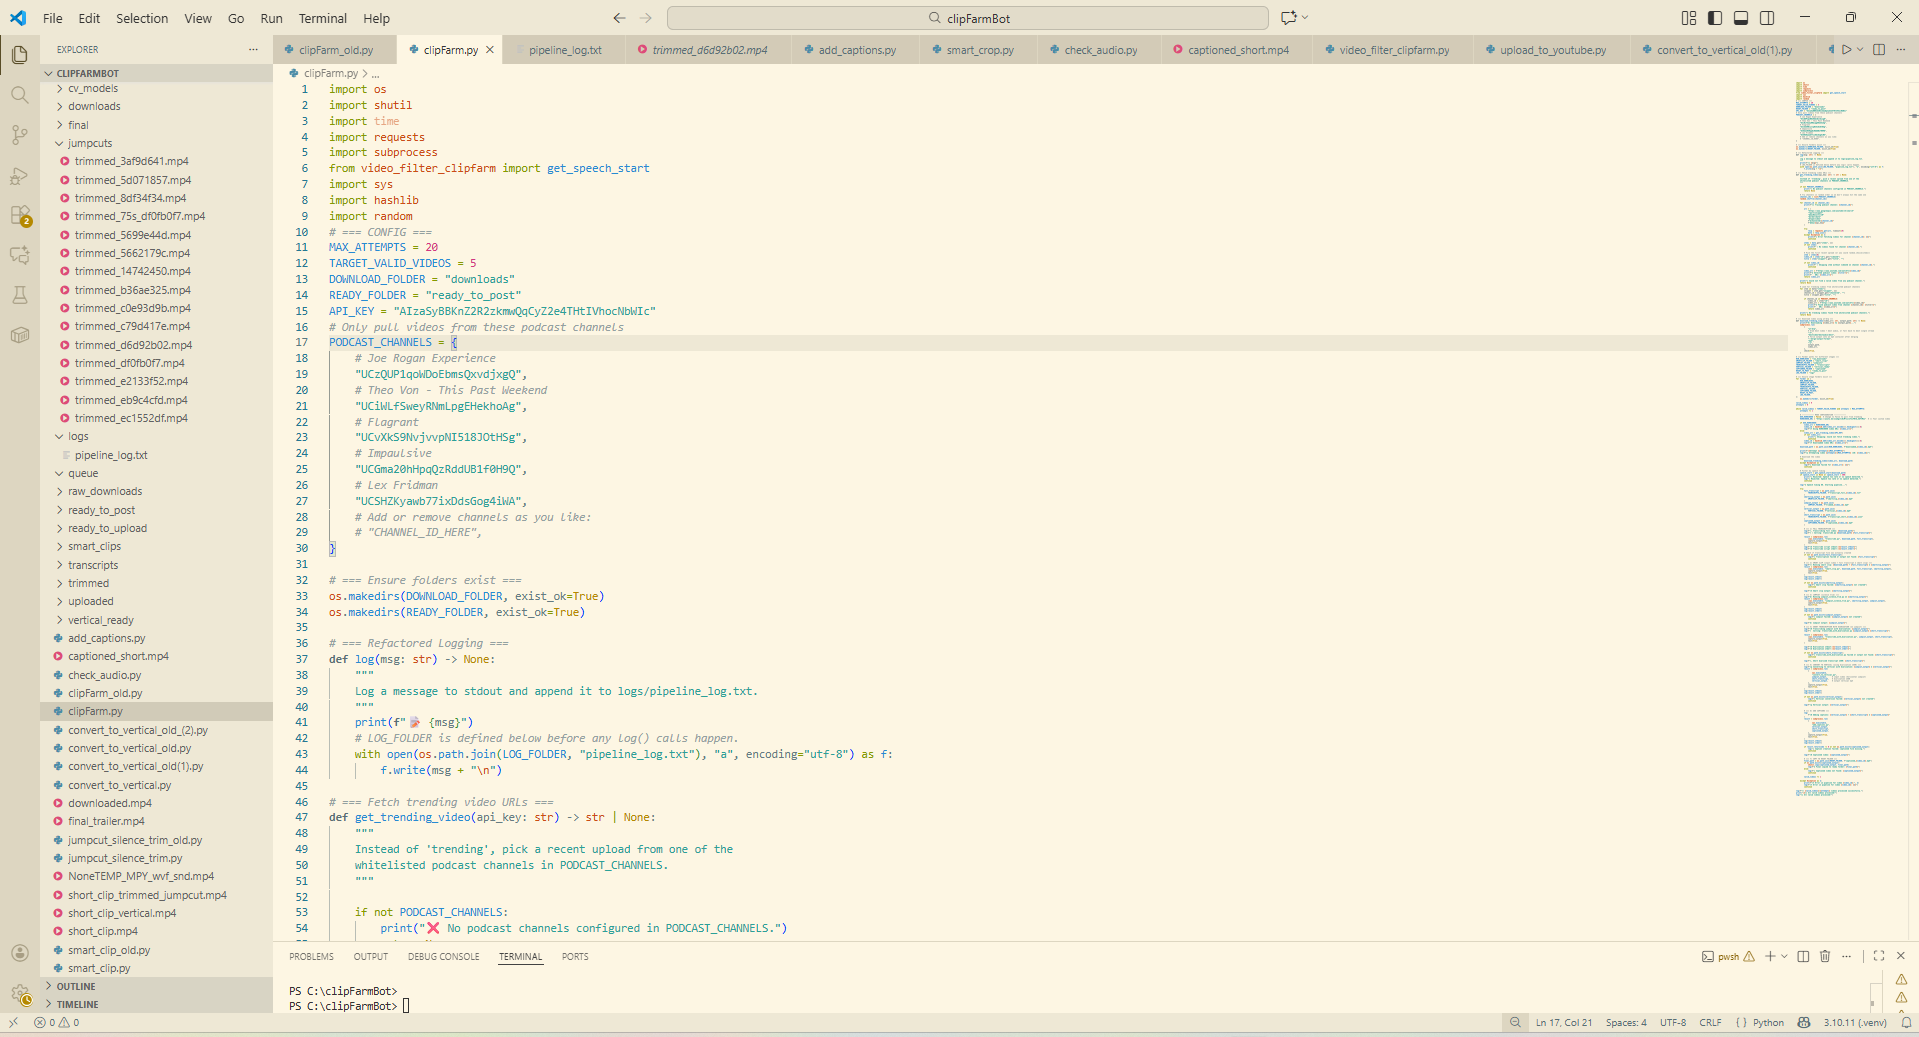1919x1037 pixels.
Task: Open the PROBLEMS panel tab
Action: pyautogui.click(x=311, y=957)
